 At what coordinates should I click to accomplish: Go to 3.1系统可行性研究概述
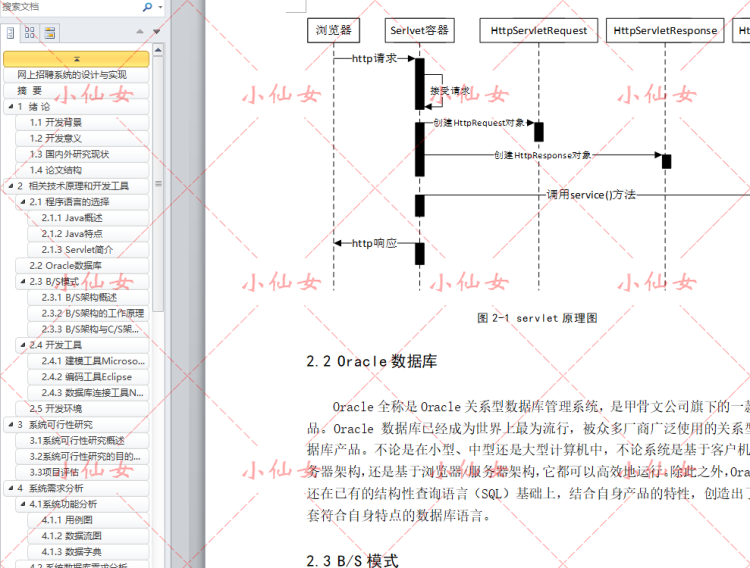(x=82, y=440)
